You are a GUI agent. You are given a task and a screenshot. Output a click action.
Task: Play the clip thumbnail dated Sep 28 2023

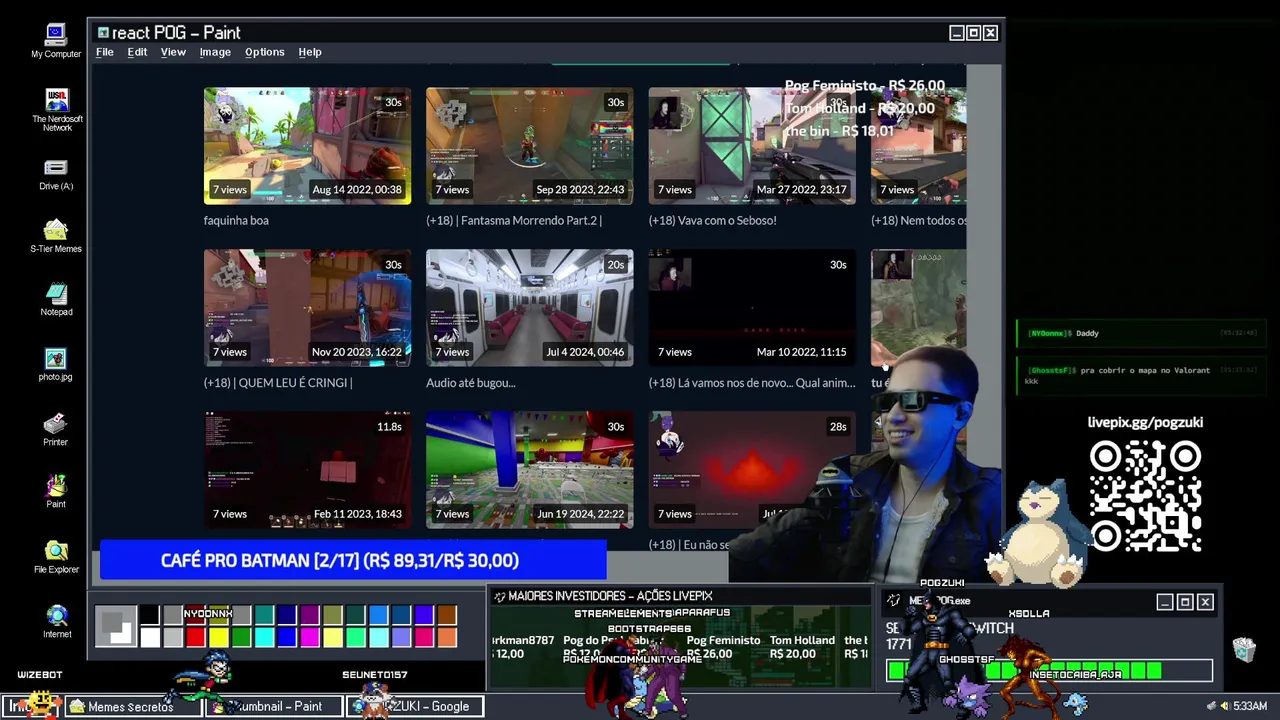[x=529, y=146]
